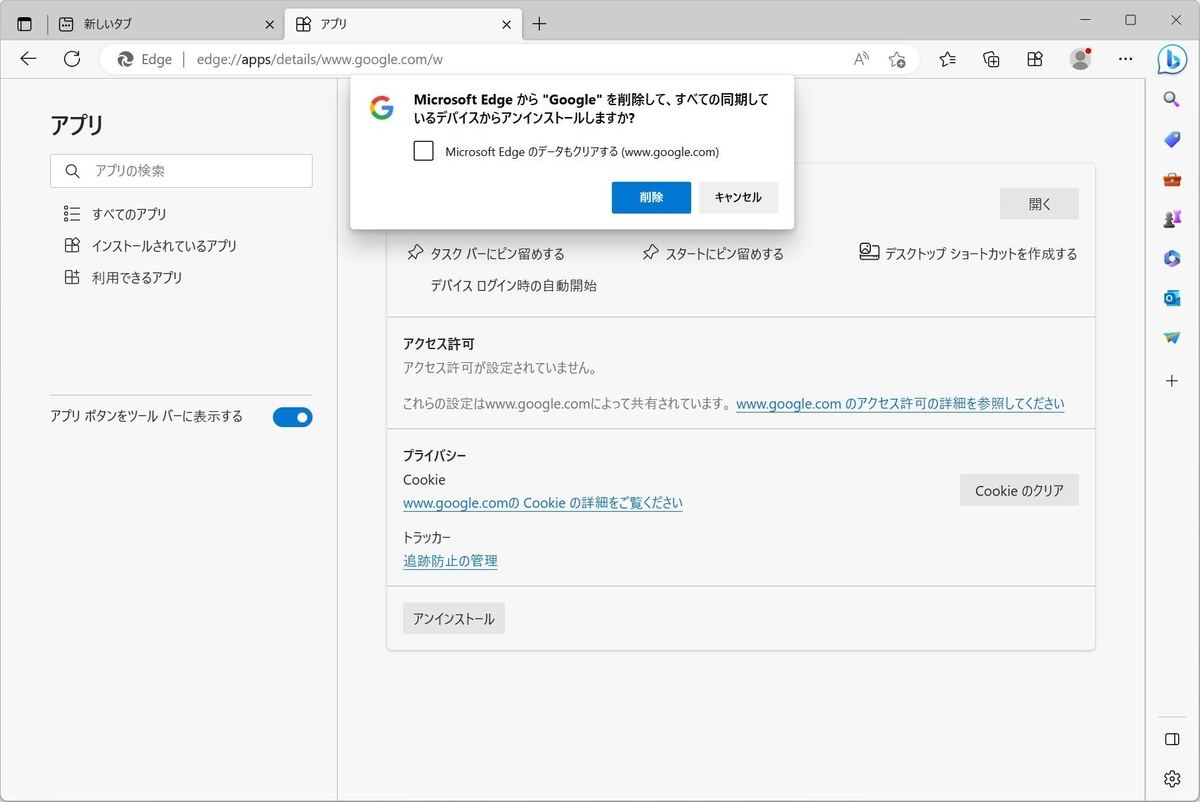This screenshot has width=1200, height=802.
Task: Open the Bing chat sidebar icon
Action: coord(1172,59)
